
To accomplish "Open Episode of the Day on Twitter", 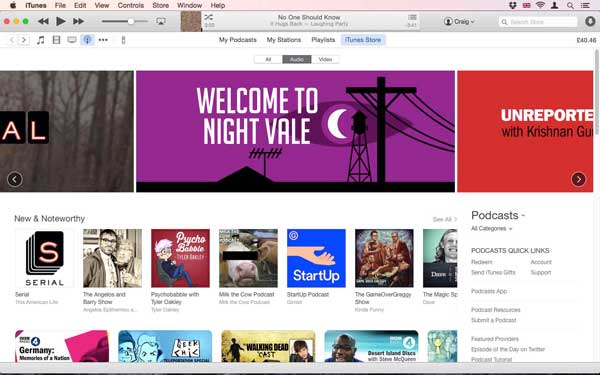I will click(508, 349).
